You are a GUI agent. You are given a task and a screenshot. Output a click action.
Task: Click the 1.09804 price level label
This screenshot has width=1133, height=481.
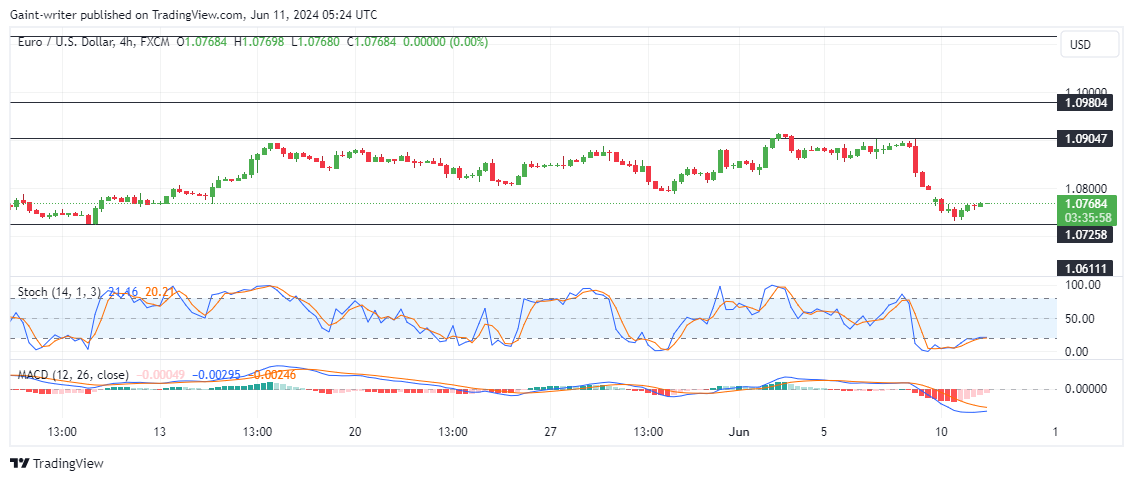[x=1085, y=103]
